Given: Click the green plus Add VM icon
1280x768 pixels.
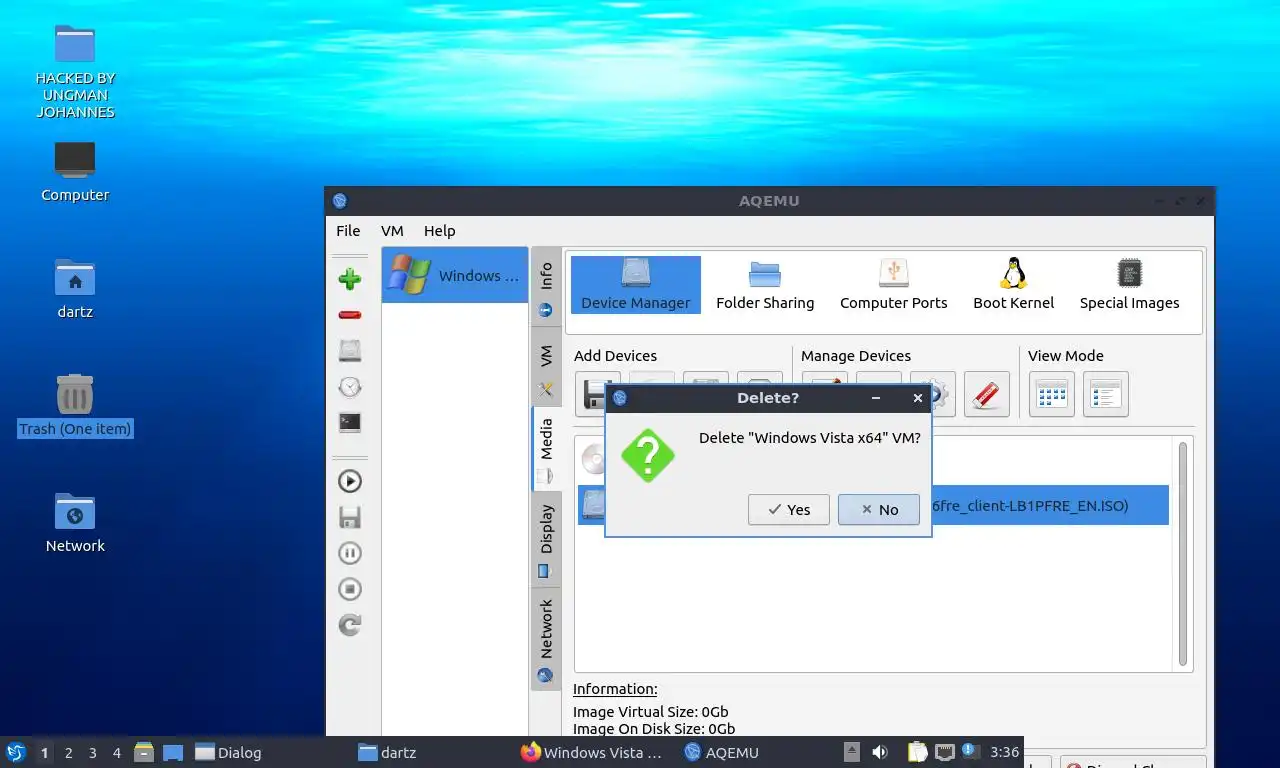Looking at the screenshot, I should tap(350, 279).
